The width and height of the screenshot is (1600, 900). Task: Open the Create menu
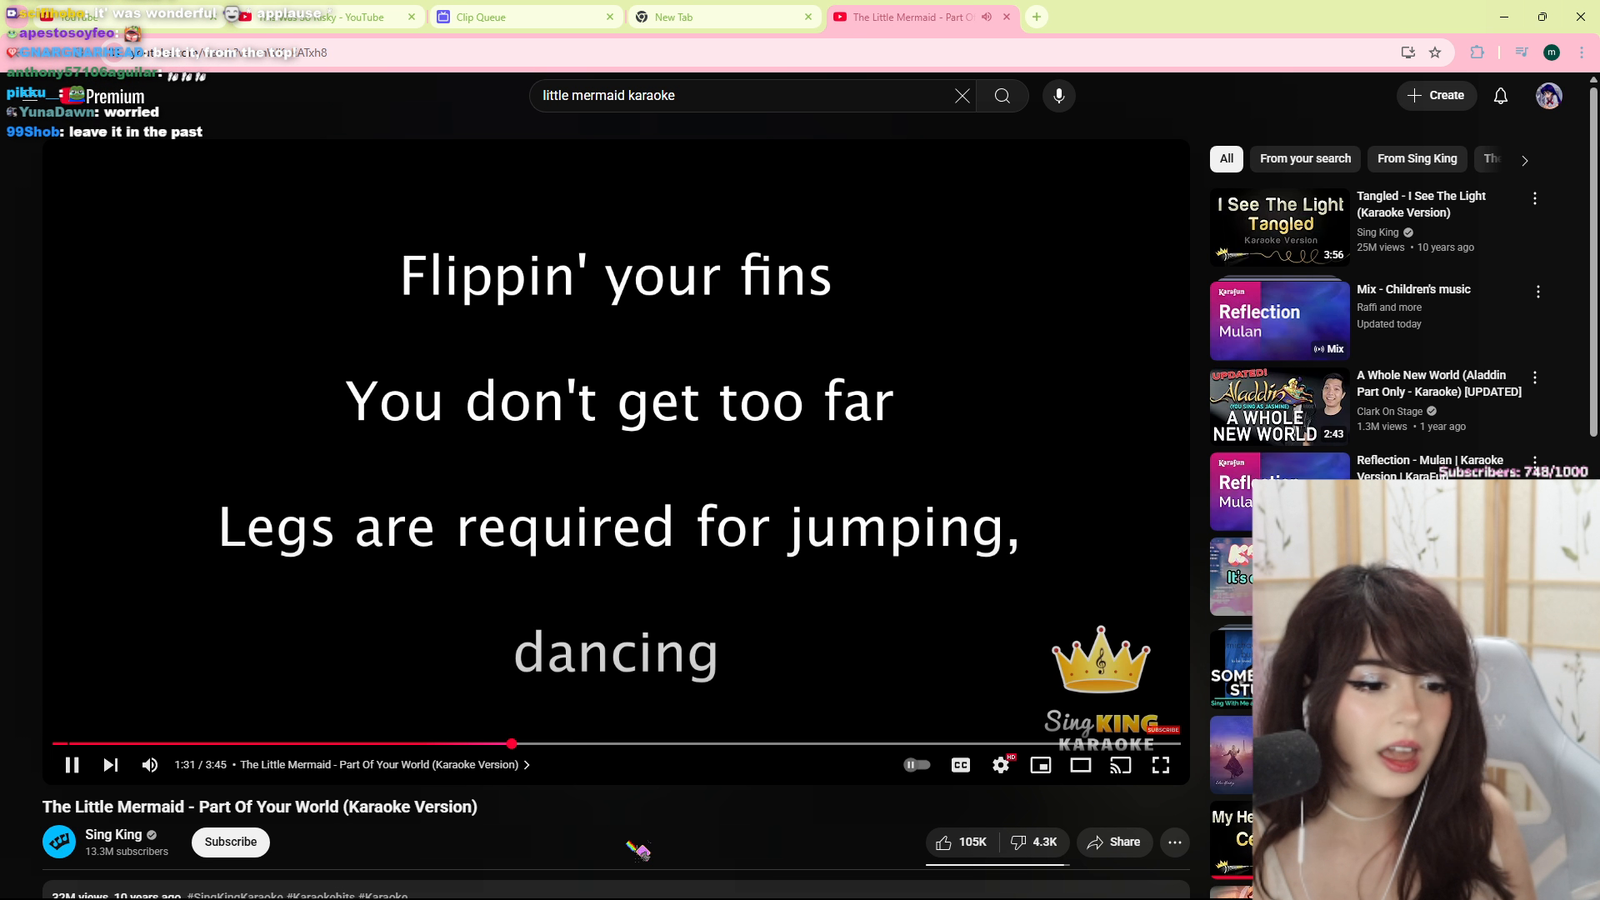pos(1436,96)
